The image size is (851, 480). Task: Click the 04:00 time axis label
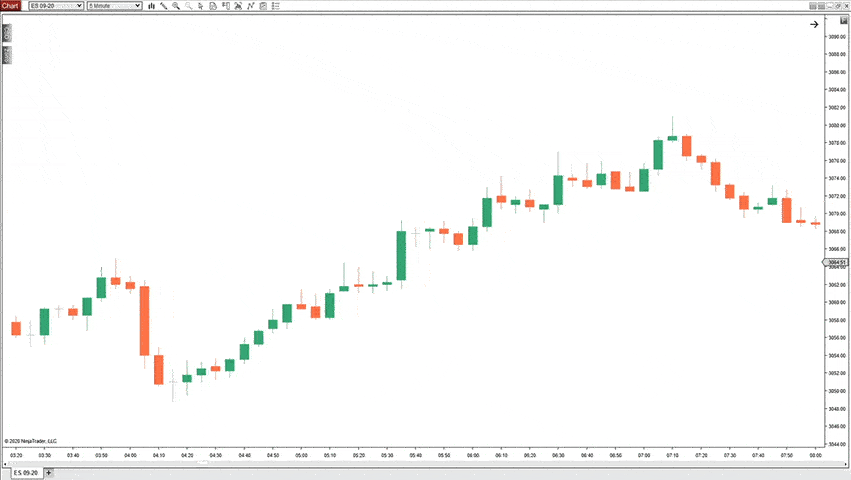tap(130, 456)
